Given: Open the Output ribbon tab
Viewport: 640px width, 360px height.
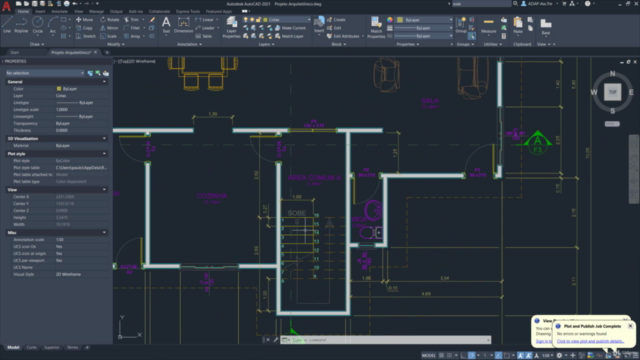Looking at the screenshot, I should coord(116,11).
